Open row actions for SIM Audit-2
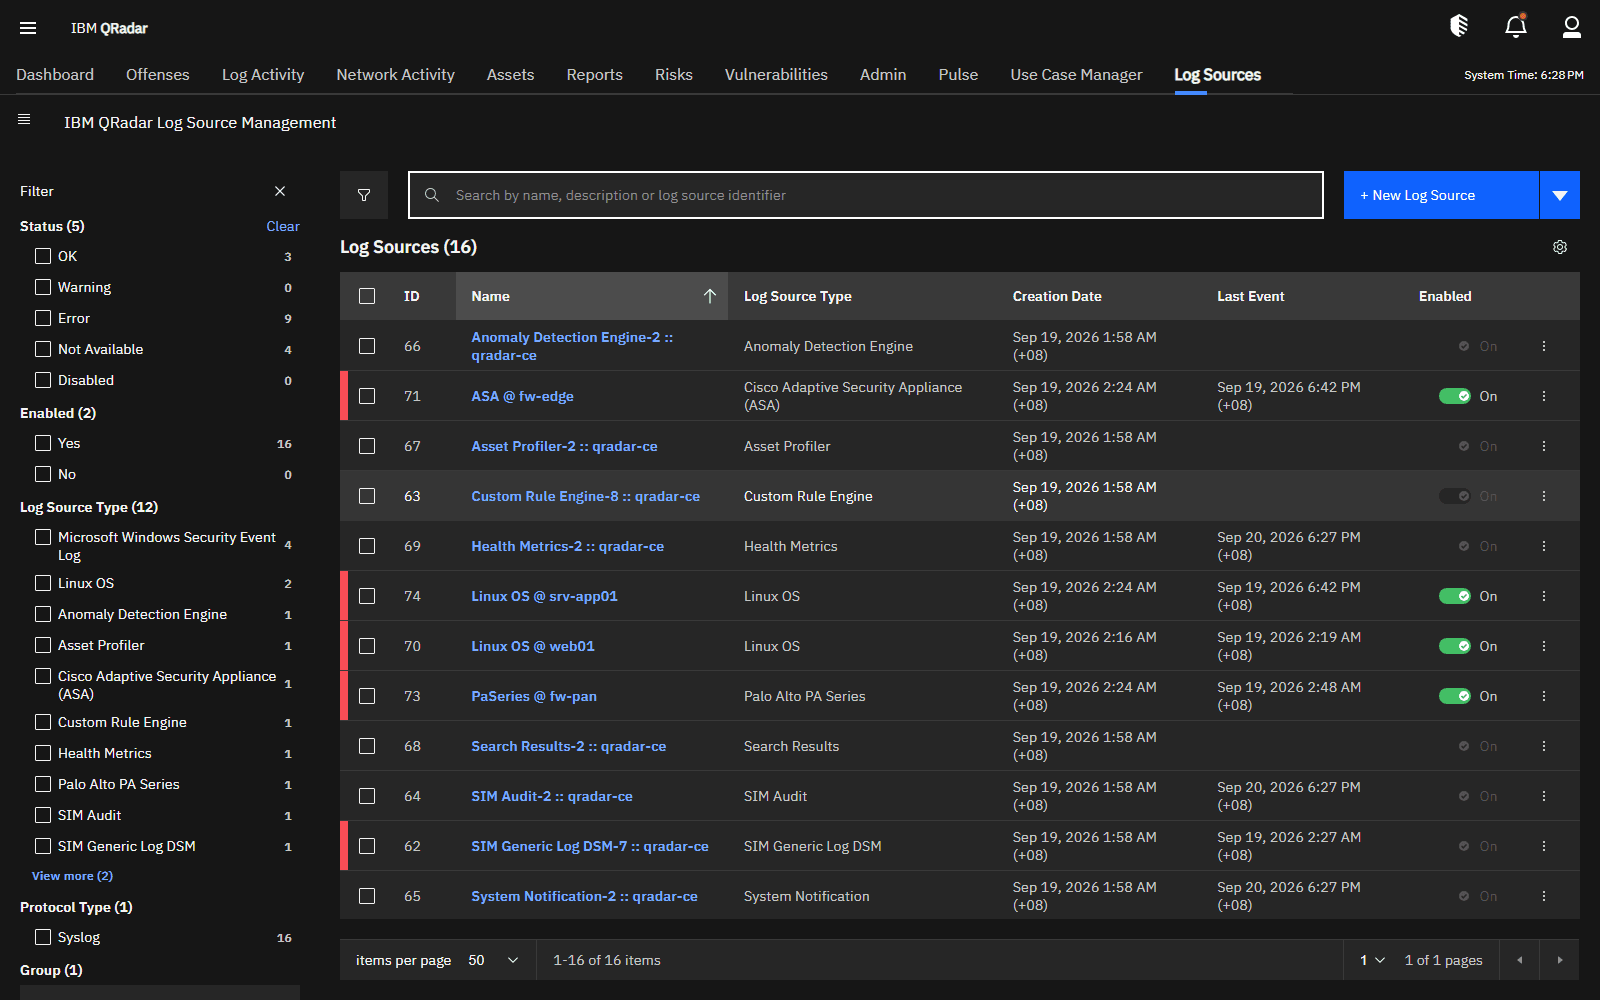 1544,796
